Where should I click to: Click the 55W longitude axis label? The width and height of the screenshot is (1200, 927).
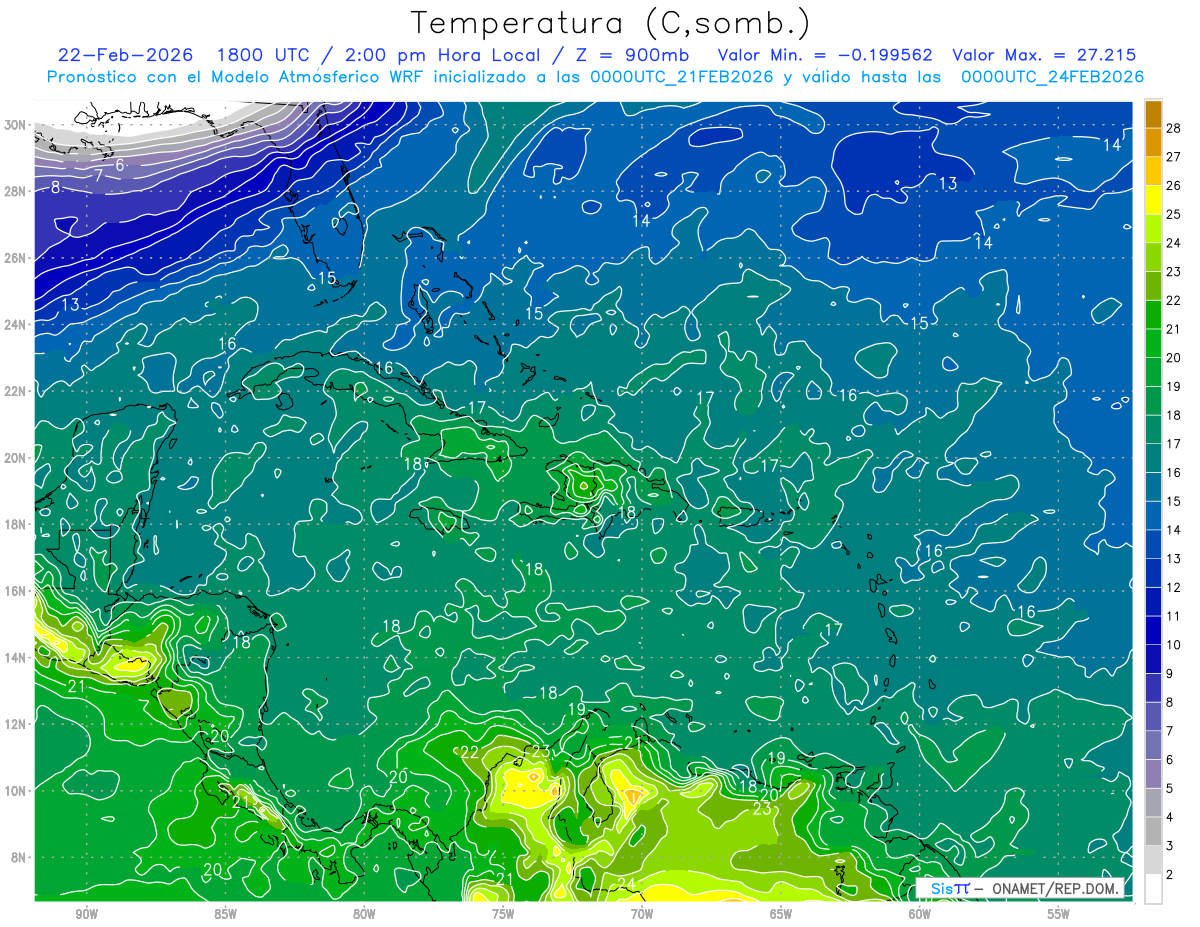(1059, 914)
